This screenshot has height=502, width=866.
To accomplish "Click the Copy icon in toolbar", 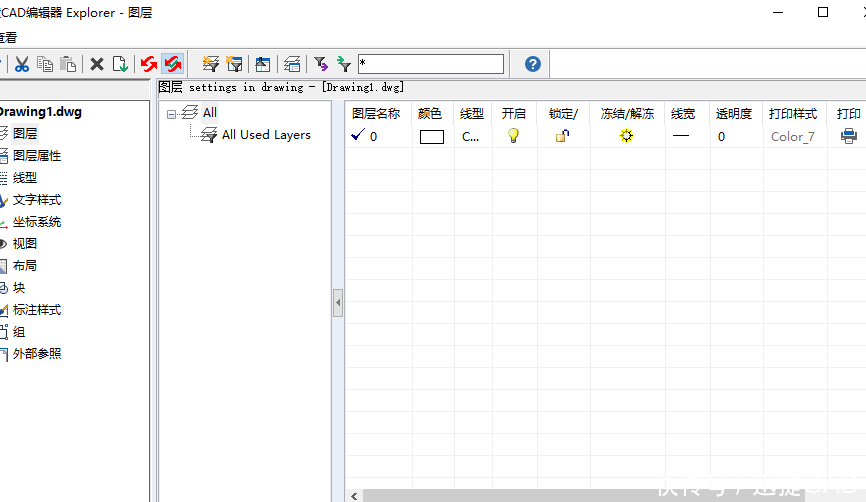I will click(x=45, y=64).
